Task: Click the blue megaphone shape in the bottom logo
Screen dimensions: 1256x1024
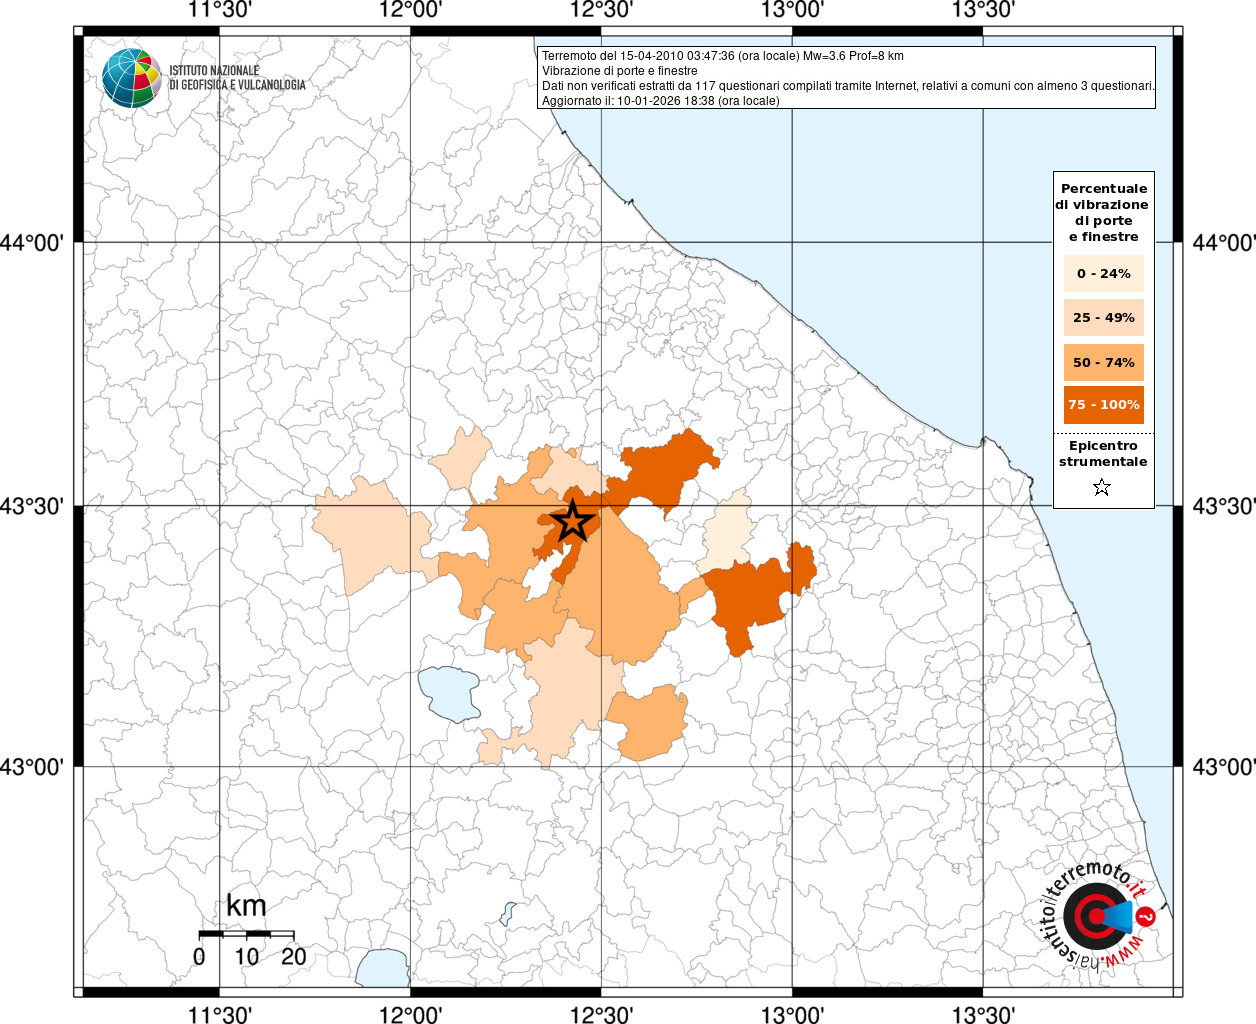Action: tap(1119, 916)
